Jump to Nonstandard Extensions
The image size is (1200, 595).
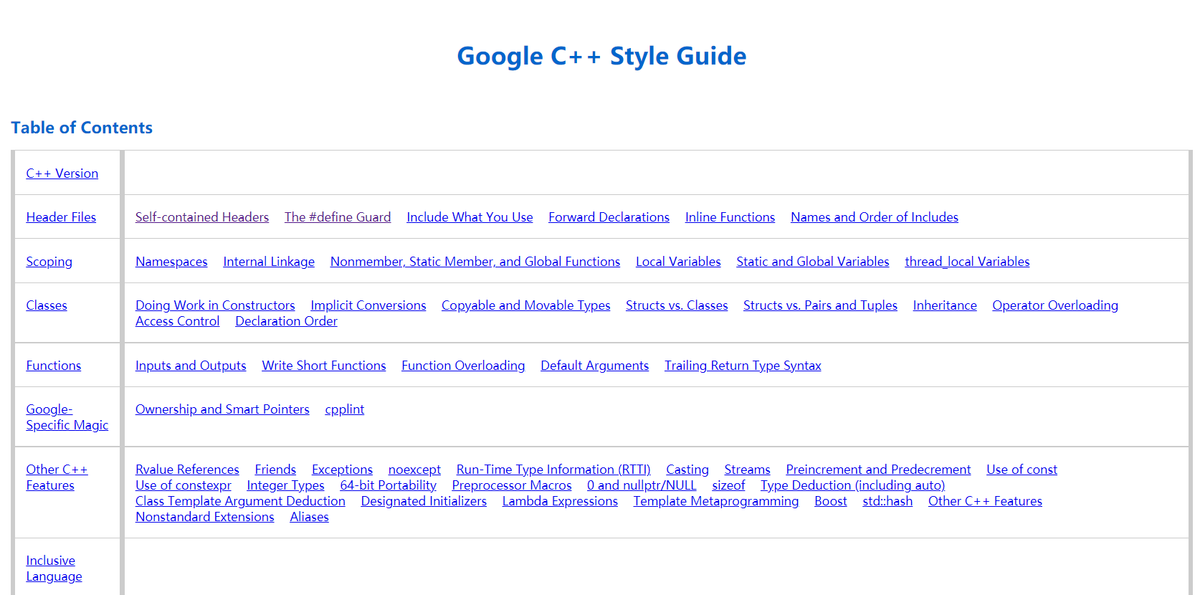pyautogui.click(x=205, y=517)
